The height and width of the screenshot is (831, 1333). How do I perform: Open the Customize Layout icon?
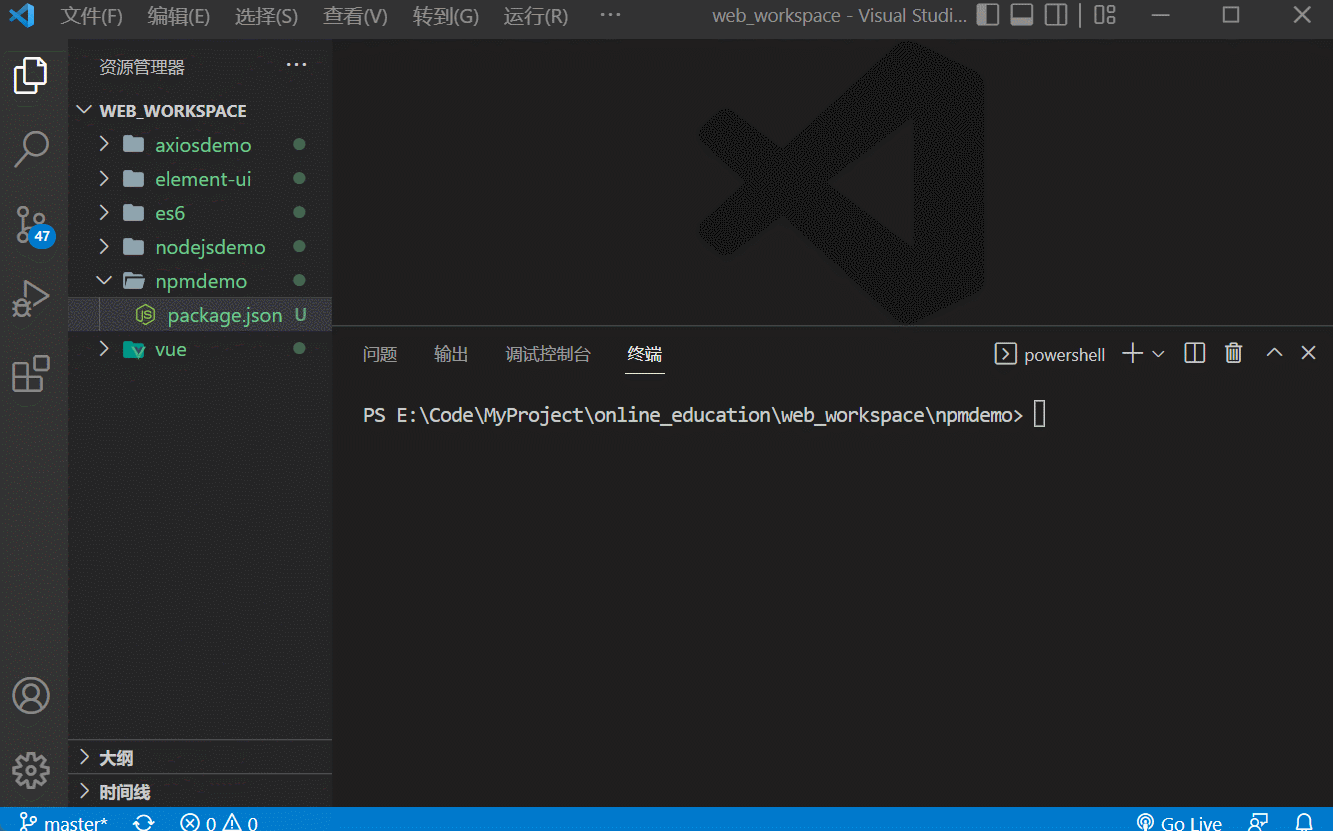1105,15
